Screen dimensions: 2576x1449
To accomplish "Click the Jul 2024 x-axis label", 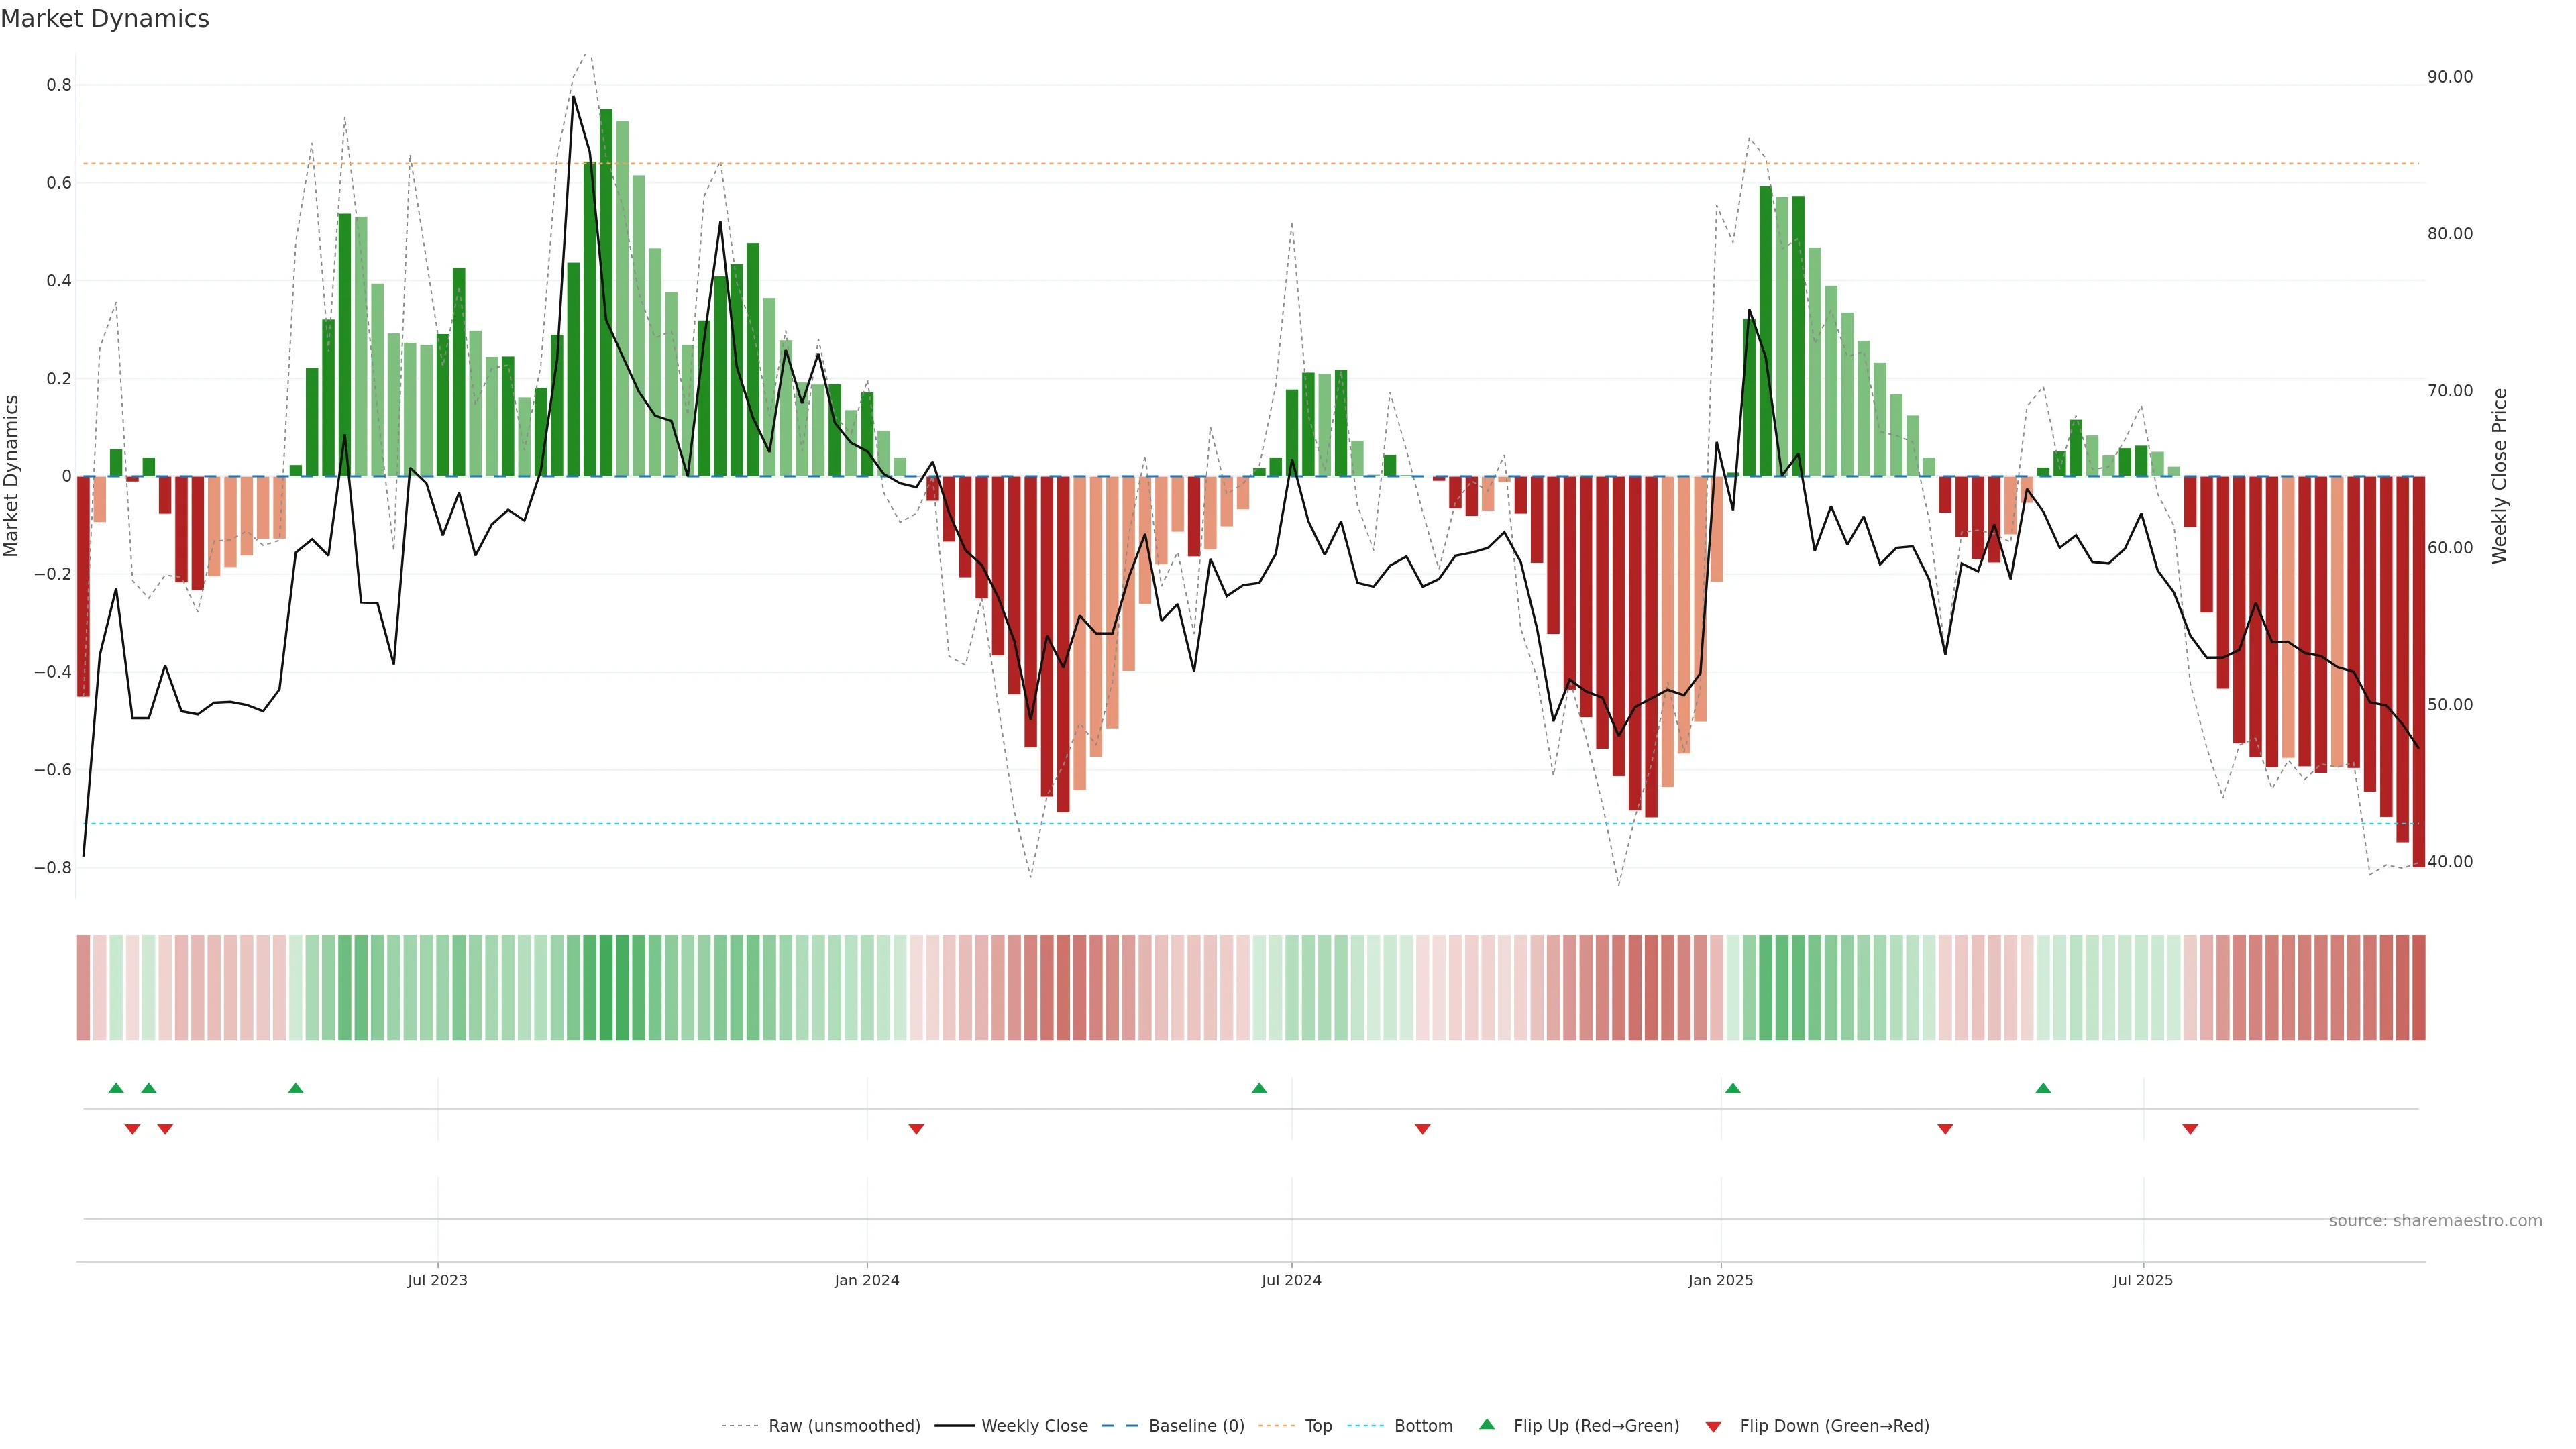I will coord(1291,1280).
